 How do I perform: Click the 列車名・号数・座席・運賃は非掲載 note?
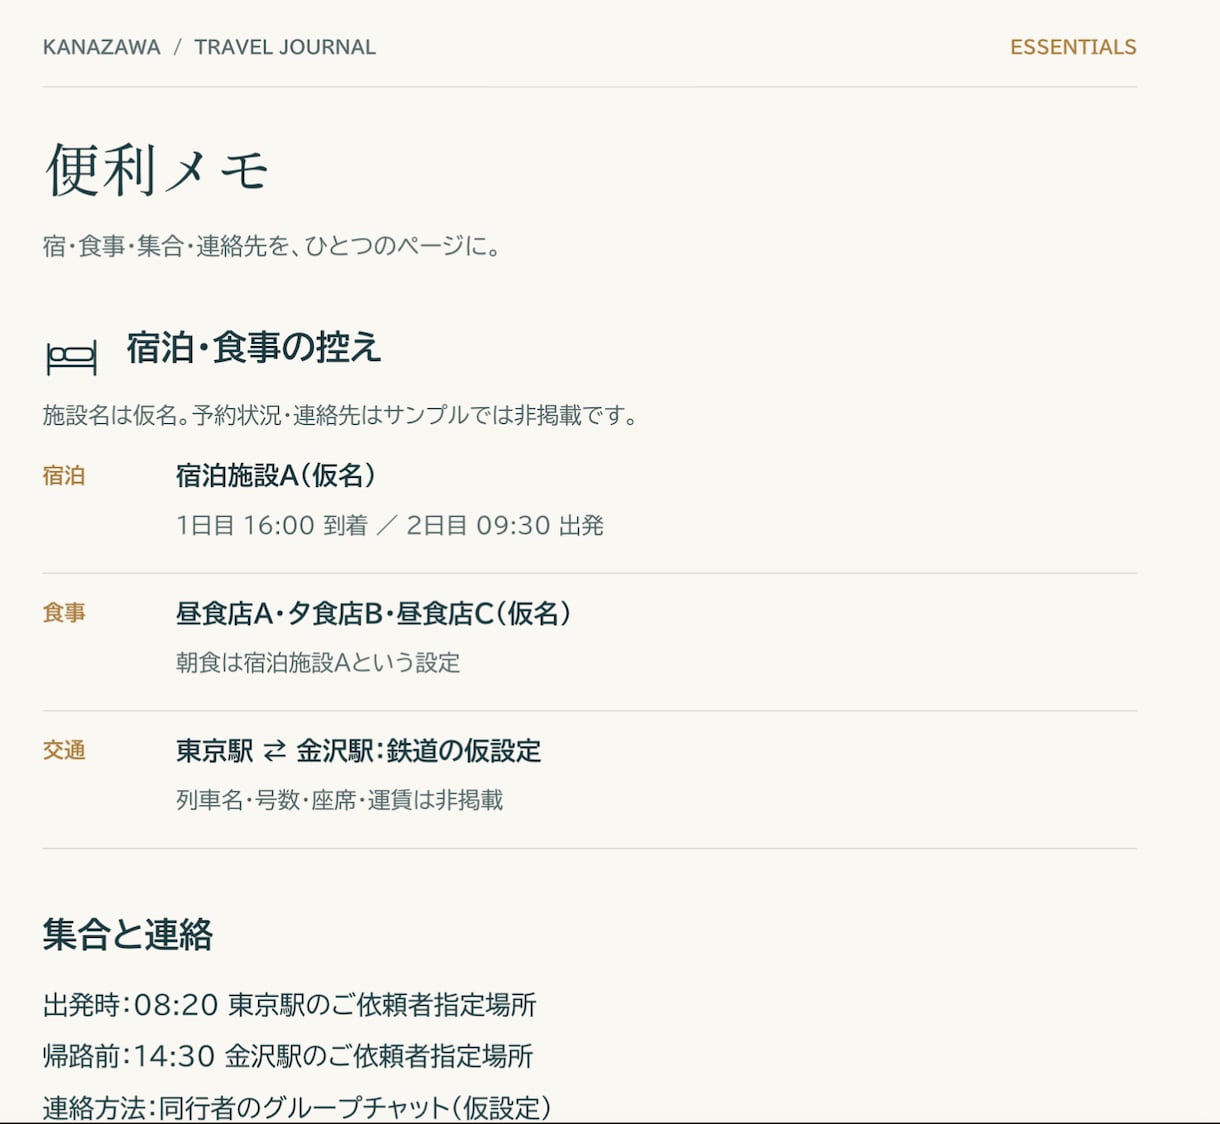click(340, 800)
